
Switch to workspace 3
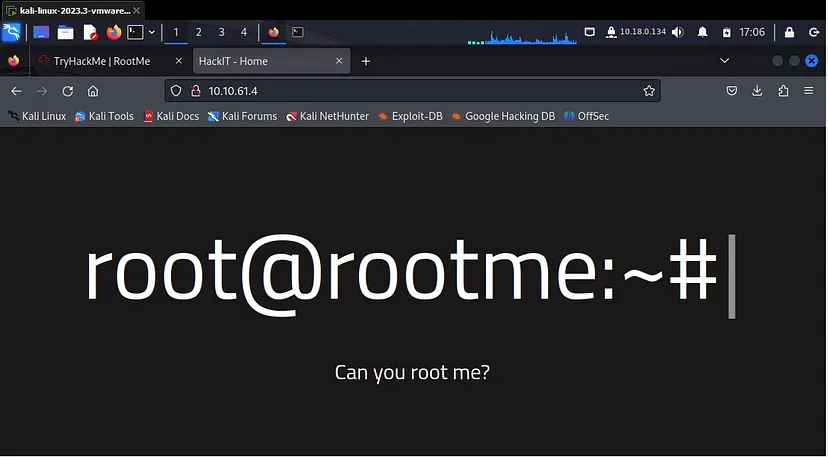coord(221,32)
